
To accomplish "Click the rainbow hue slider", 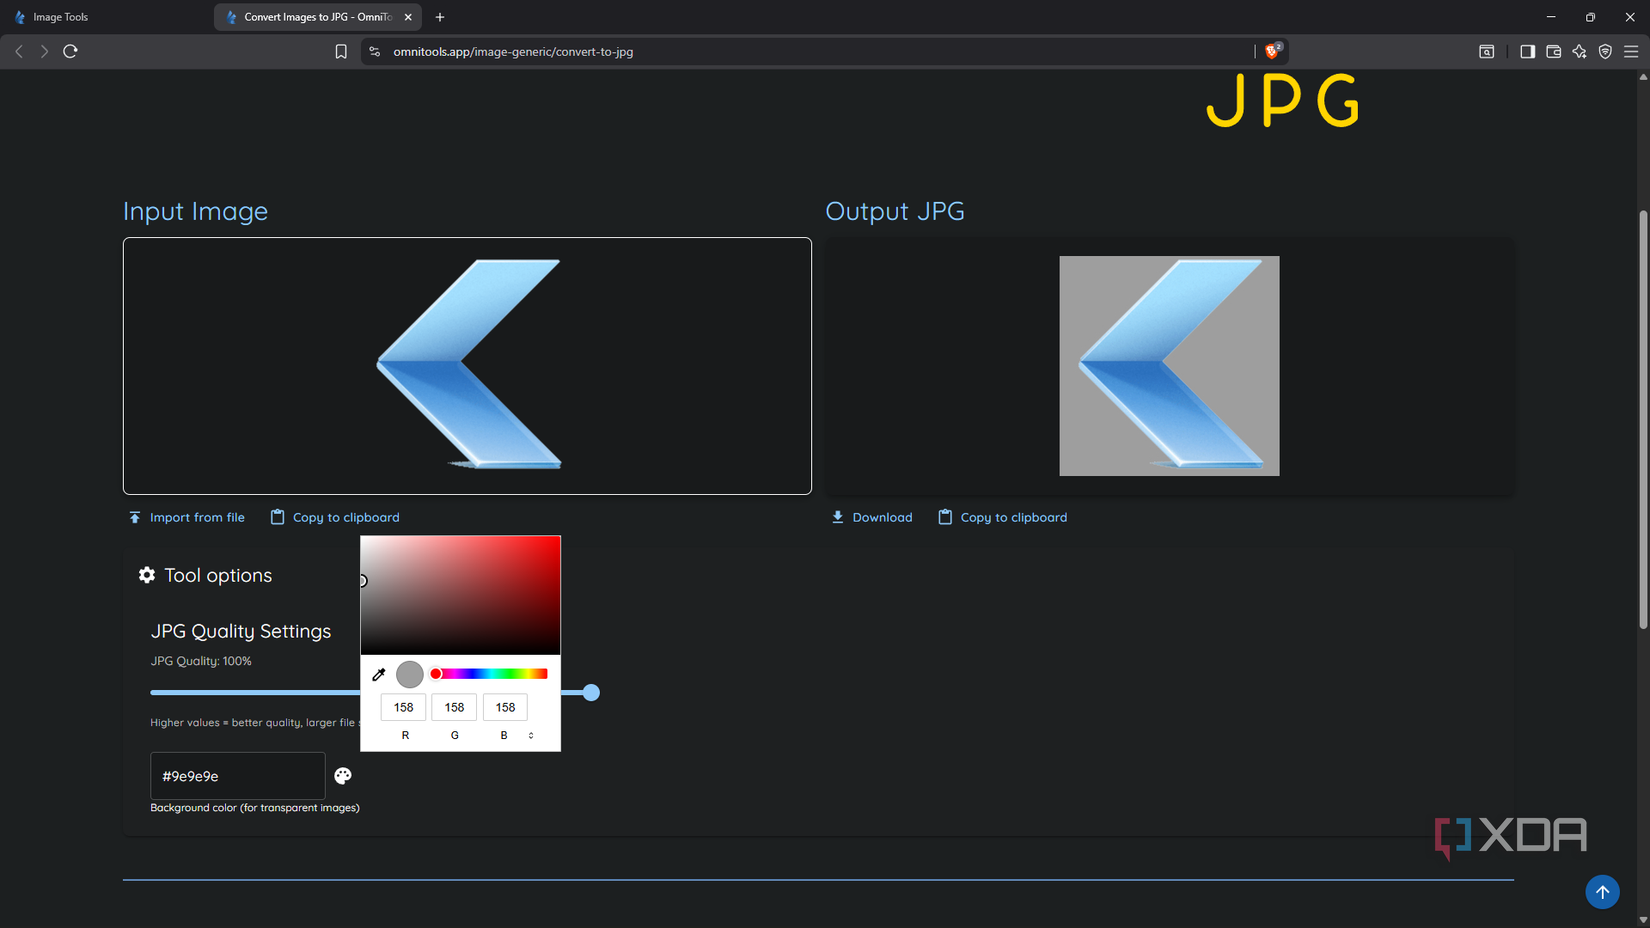I will tap(489, 674).
